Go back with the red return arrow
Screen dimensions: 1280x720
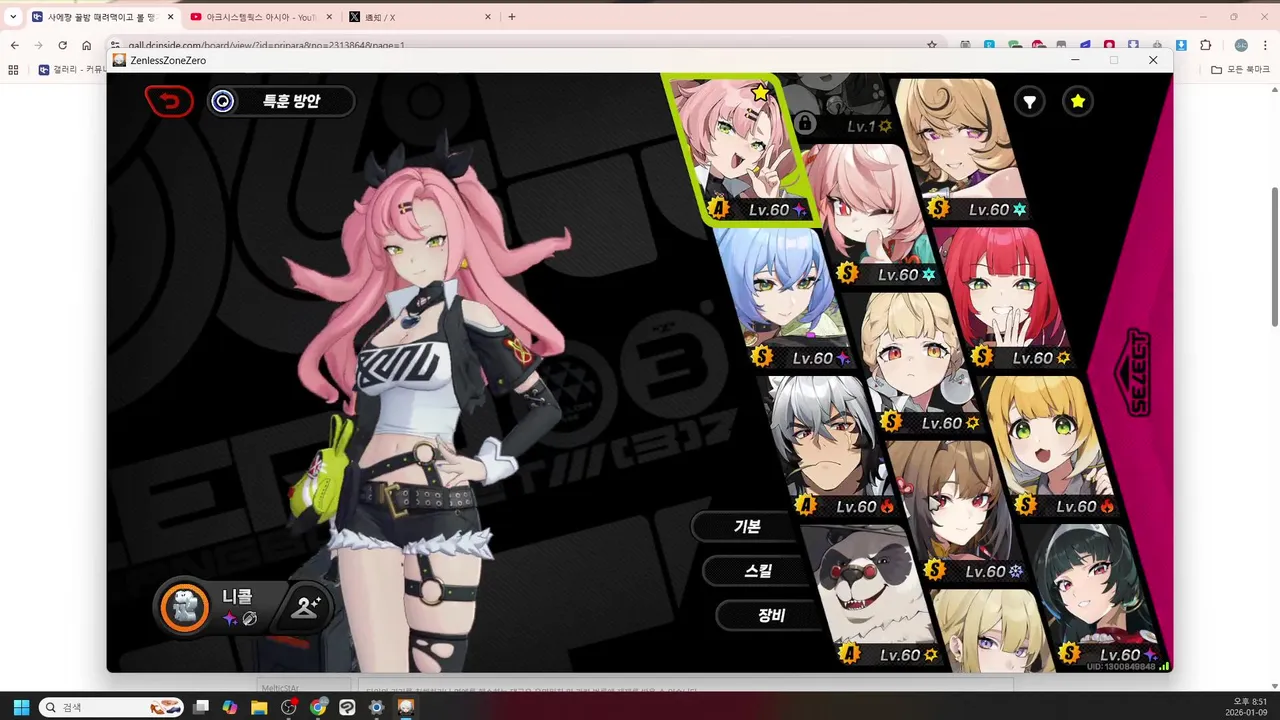169,101
